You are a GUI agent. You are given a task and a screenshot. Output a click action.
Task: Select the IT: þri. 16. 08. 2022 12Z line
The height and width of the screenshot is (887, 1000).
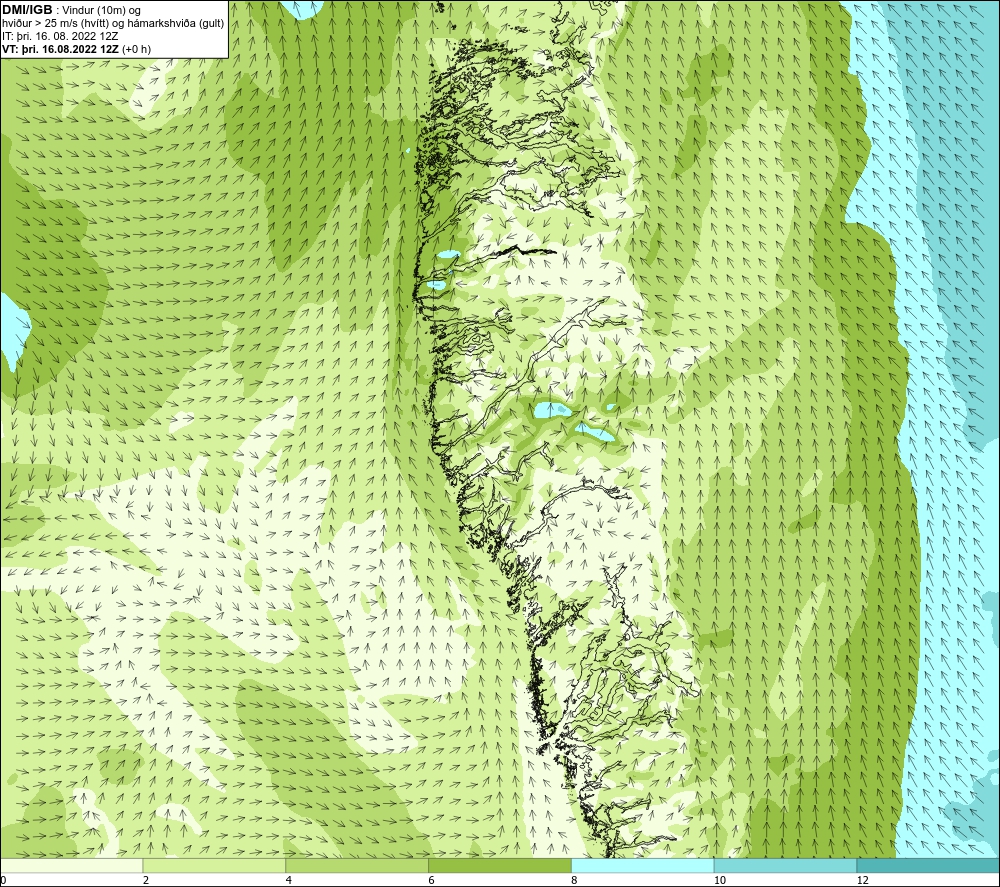[60, 36]
